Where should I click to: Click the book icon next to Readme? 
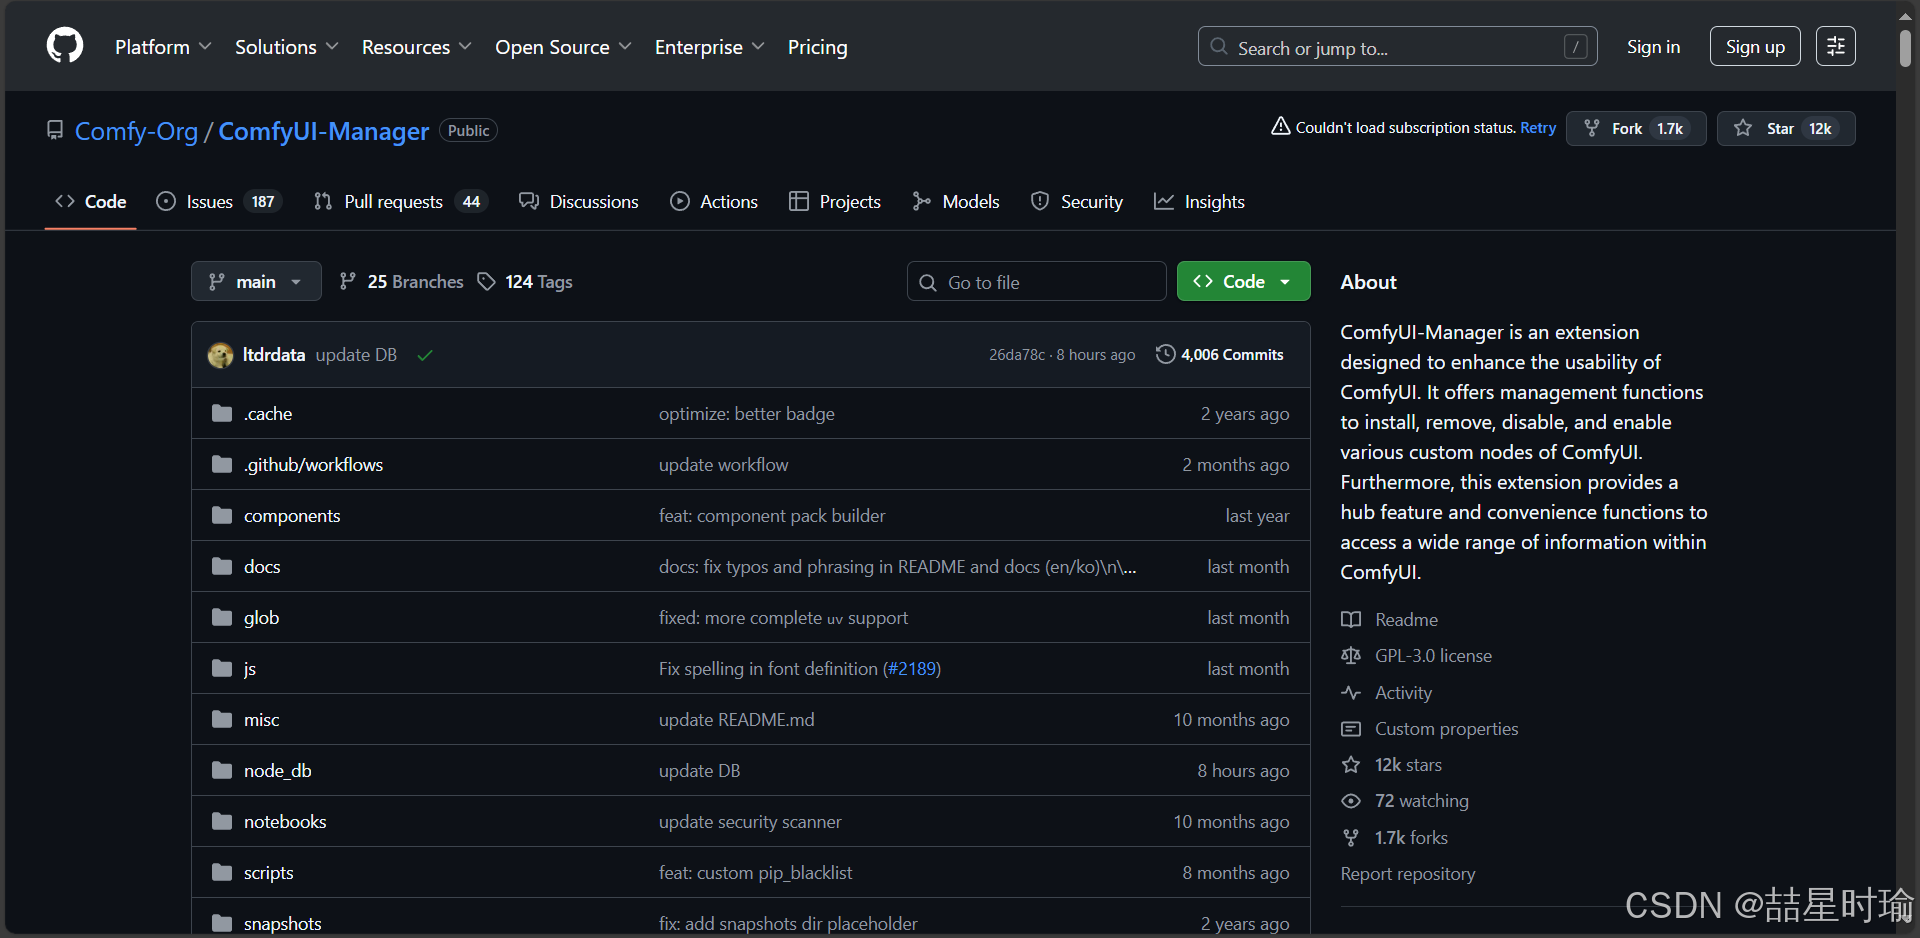pos(1351,619)
